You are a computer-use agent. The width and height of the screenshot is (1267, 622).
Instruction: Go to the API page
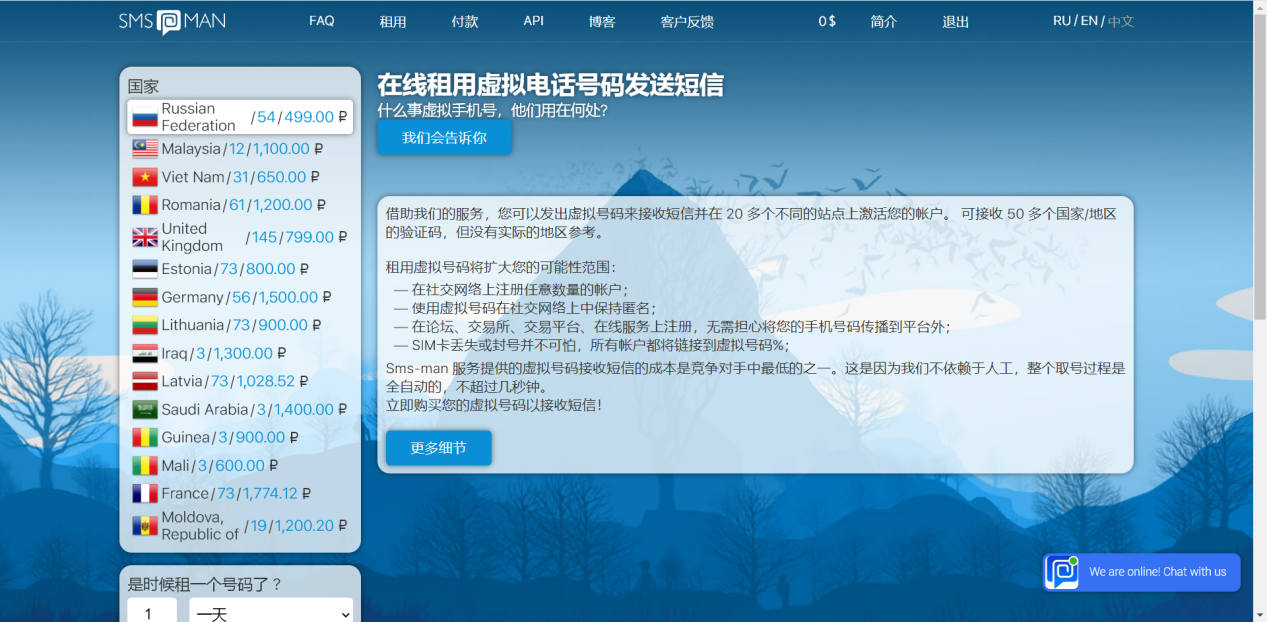click(x=533, y=21)
